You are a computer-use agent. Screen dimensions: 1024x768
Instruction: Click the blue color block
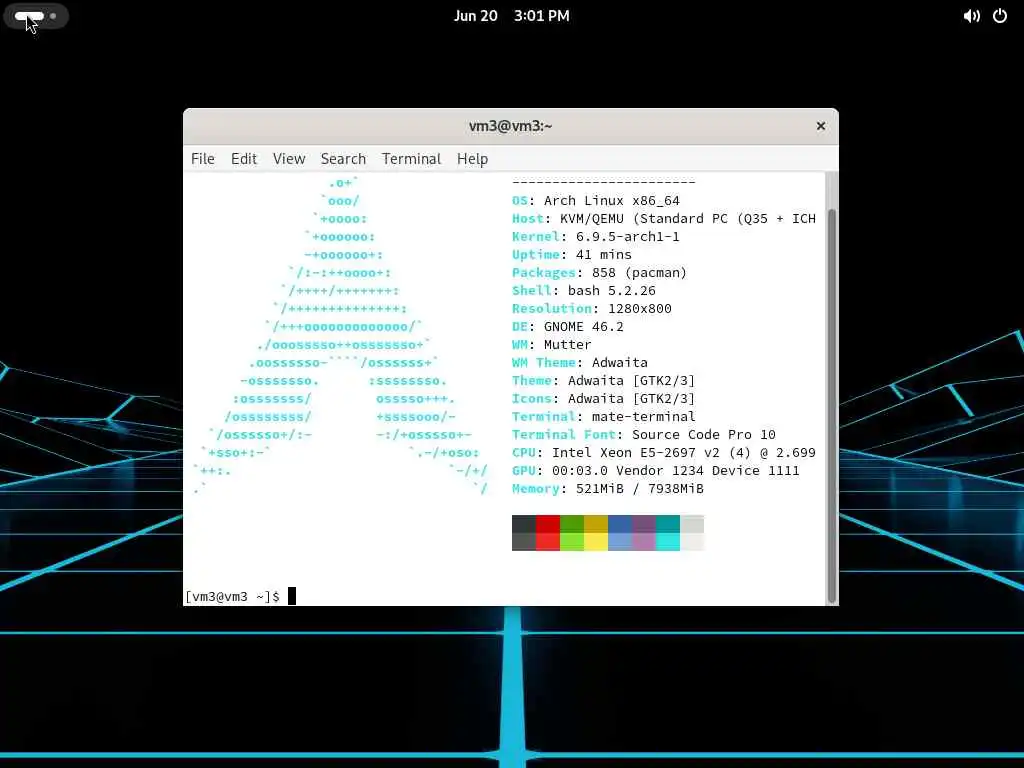(x=620, y=533)
